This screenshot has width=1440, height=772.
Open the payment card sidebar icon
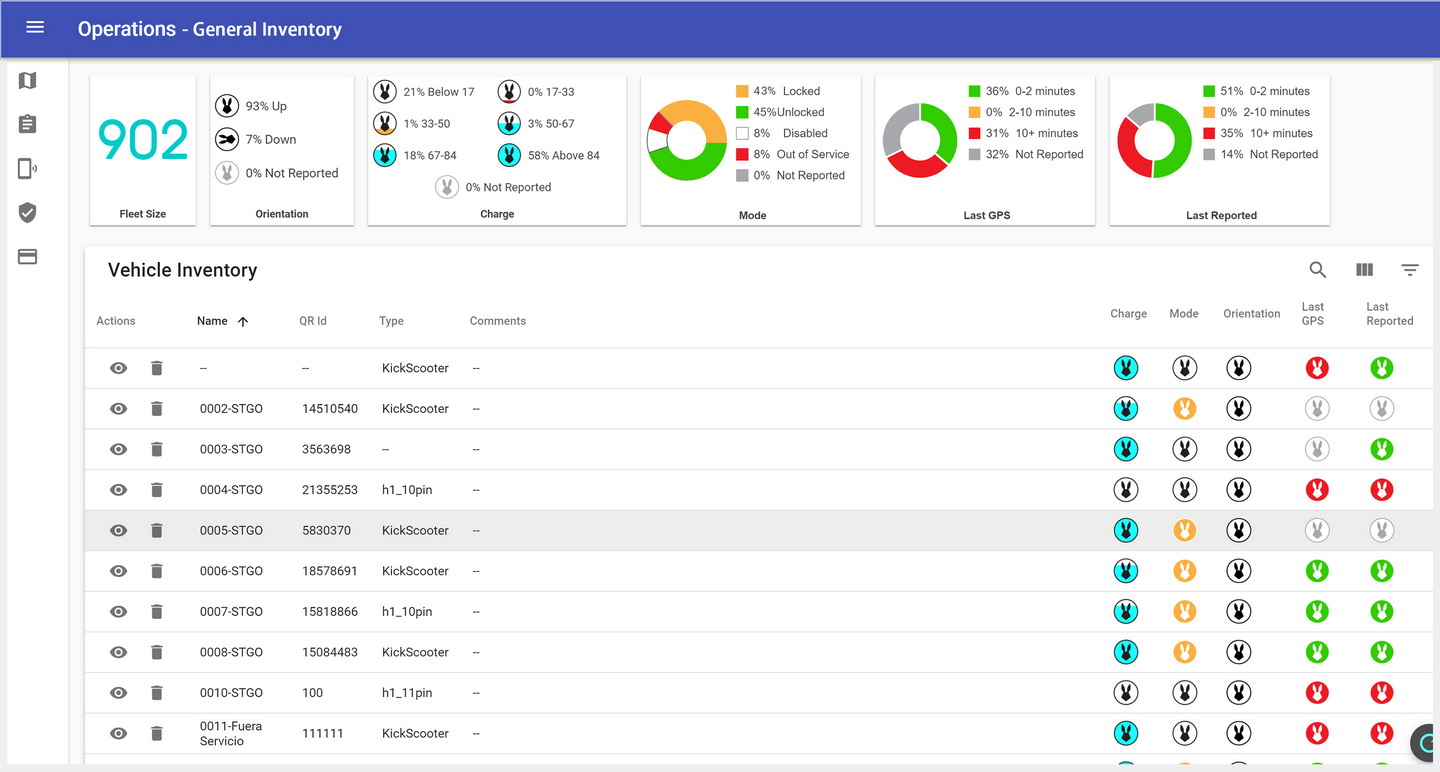pyautogui.click(x=28, y=257)
